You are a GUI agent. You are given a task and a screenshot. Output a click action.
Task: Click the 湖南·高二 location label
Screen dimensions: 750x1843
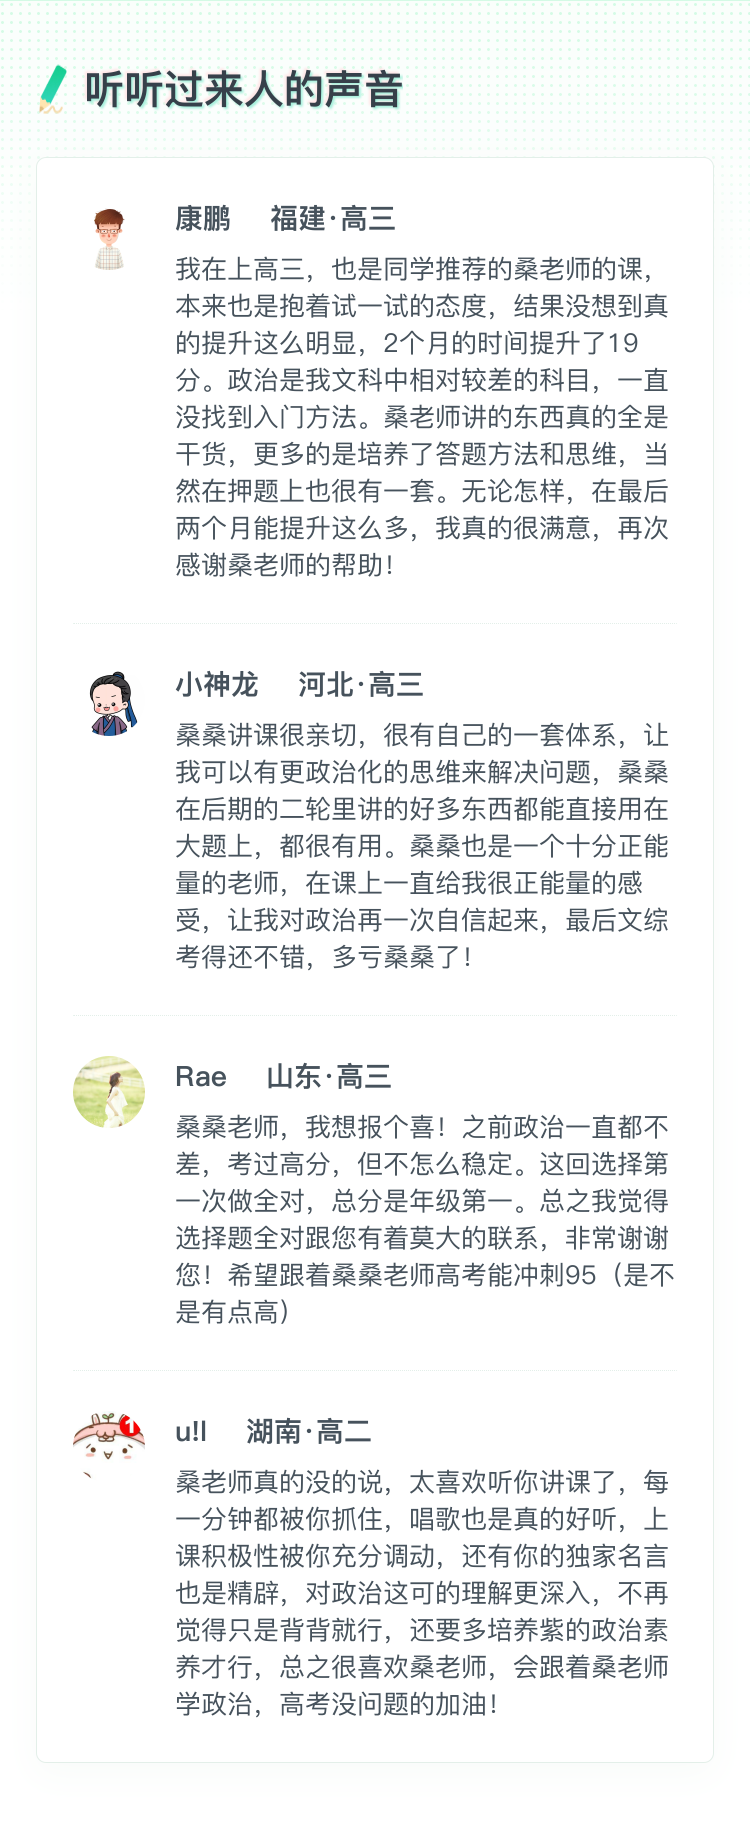308,1431
